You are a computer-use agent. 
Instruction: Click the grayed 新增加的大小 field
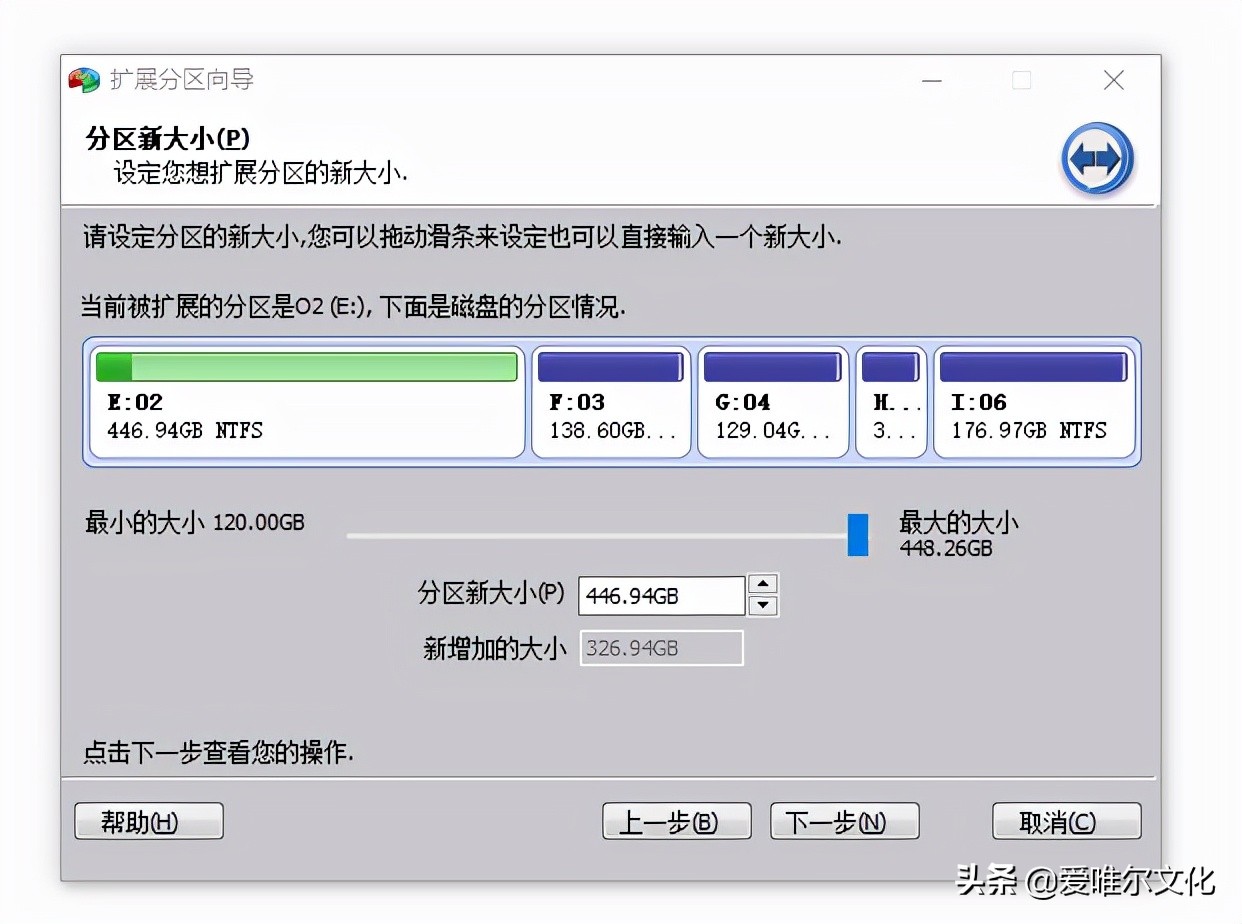pyautogui.click(x=660, y=648)
